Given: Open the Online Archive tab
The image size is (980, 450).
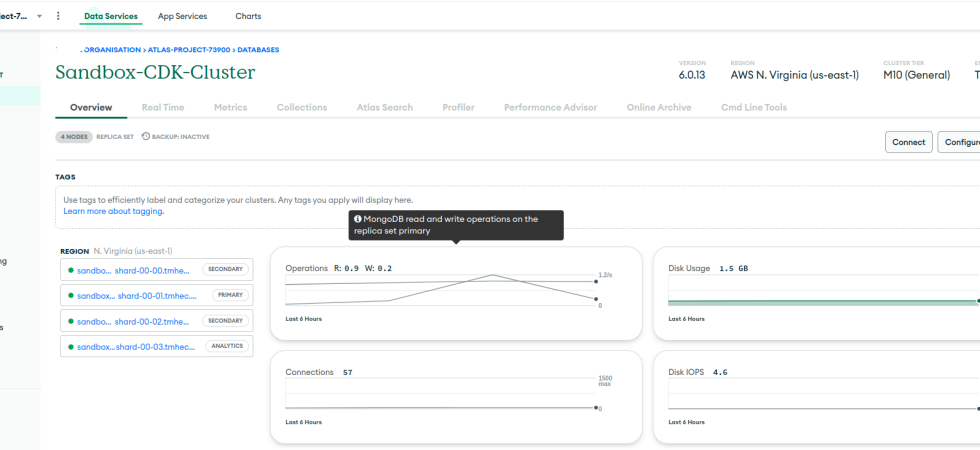Looking at the screenshot, I should click(x=659, y=108).
